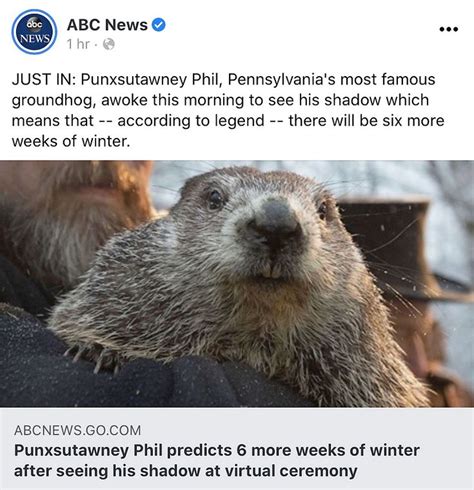Select the 'JUST IN' caption text
The height and width of the screenshot is (490, 474).
[44, 80]
